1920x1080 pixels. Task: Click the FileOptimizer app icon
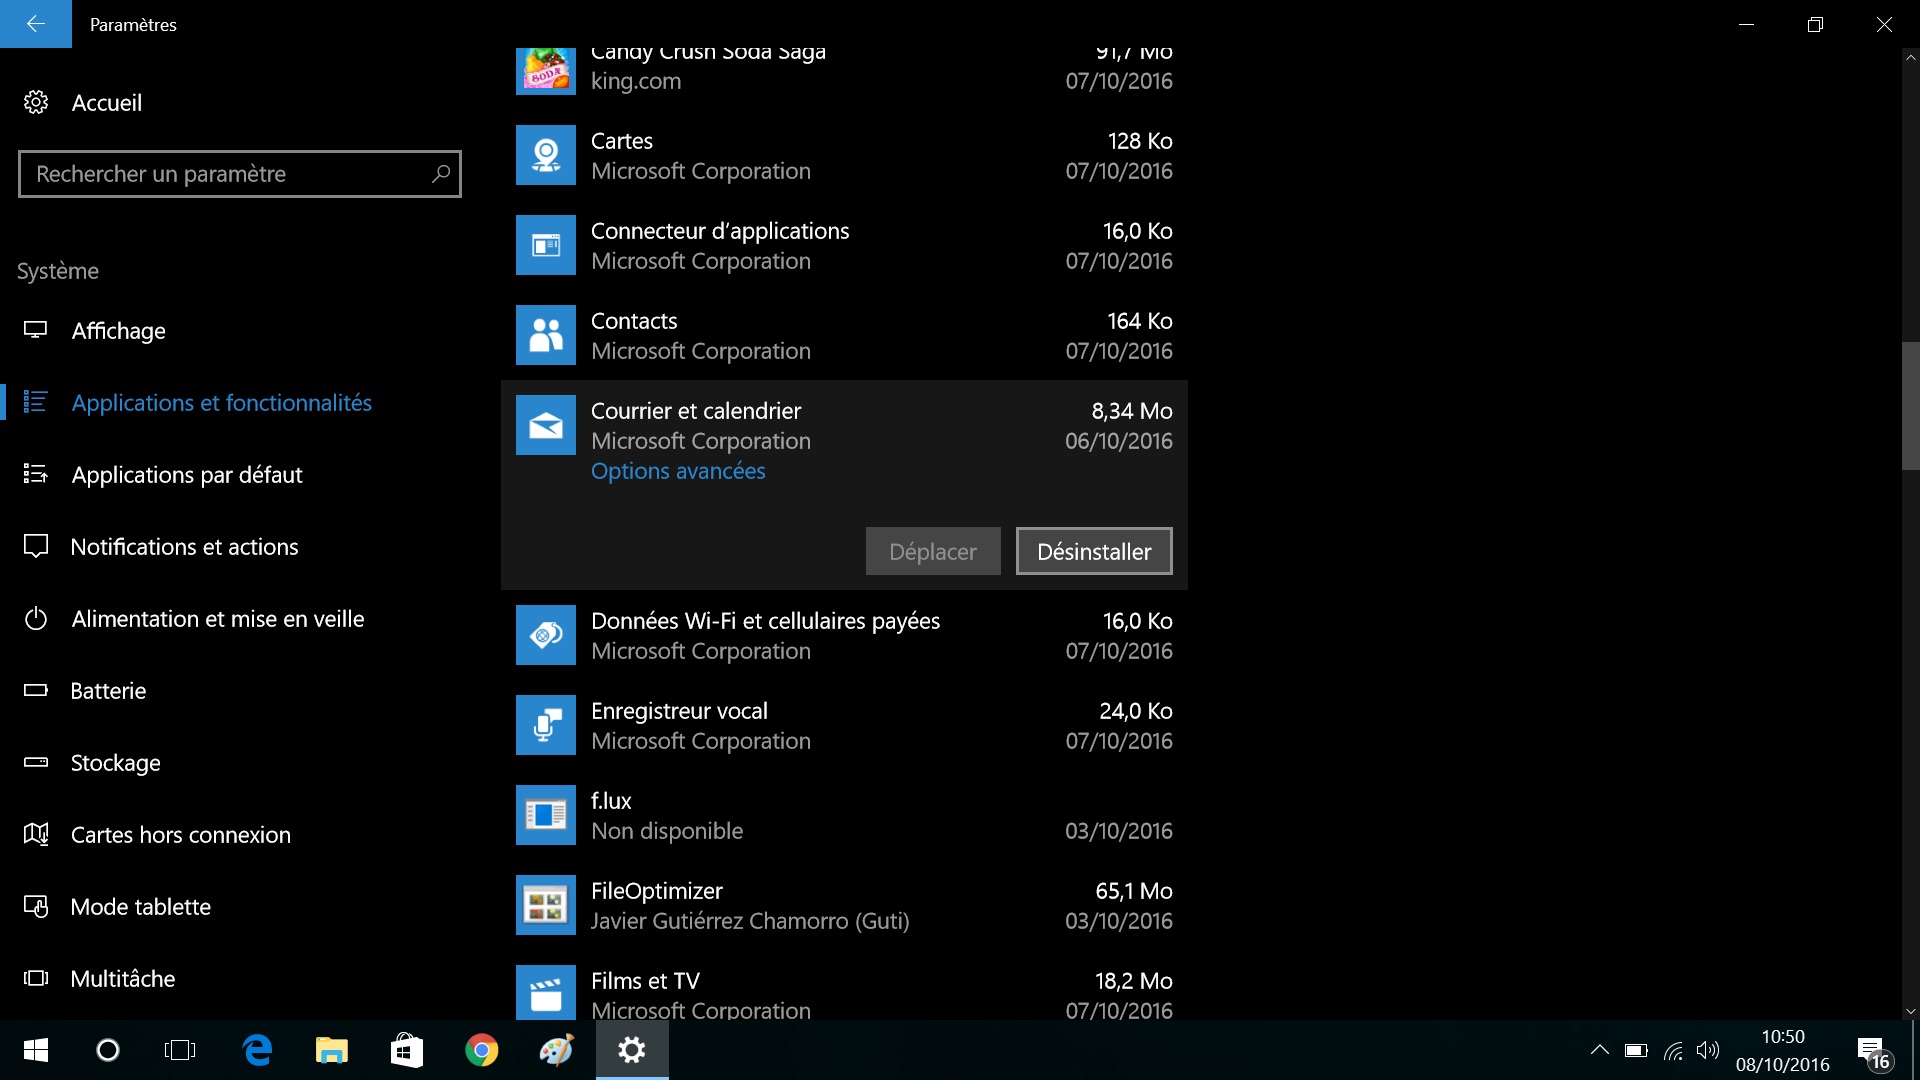tap(545, 905)
